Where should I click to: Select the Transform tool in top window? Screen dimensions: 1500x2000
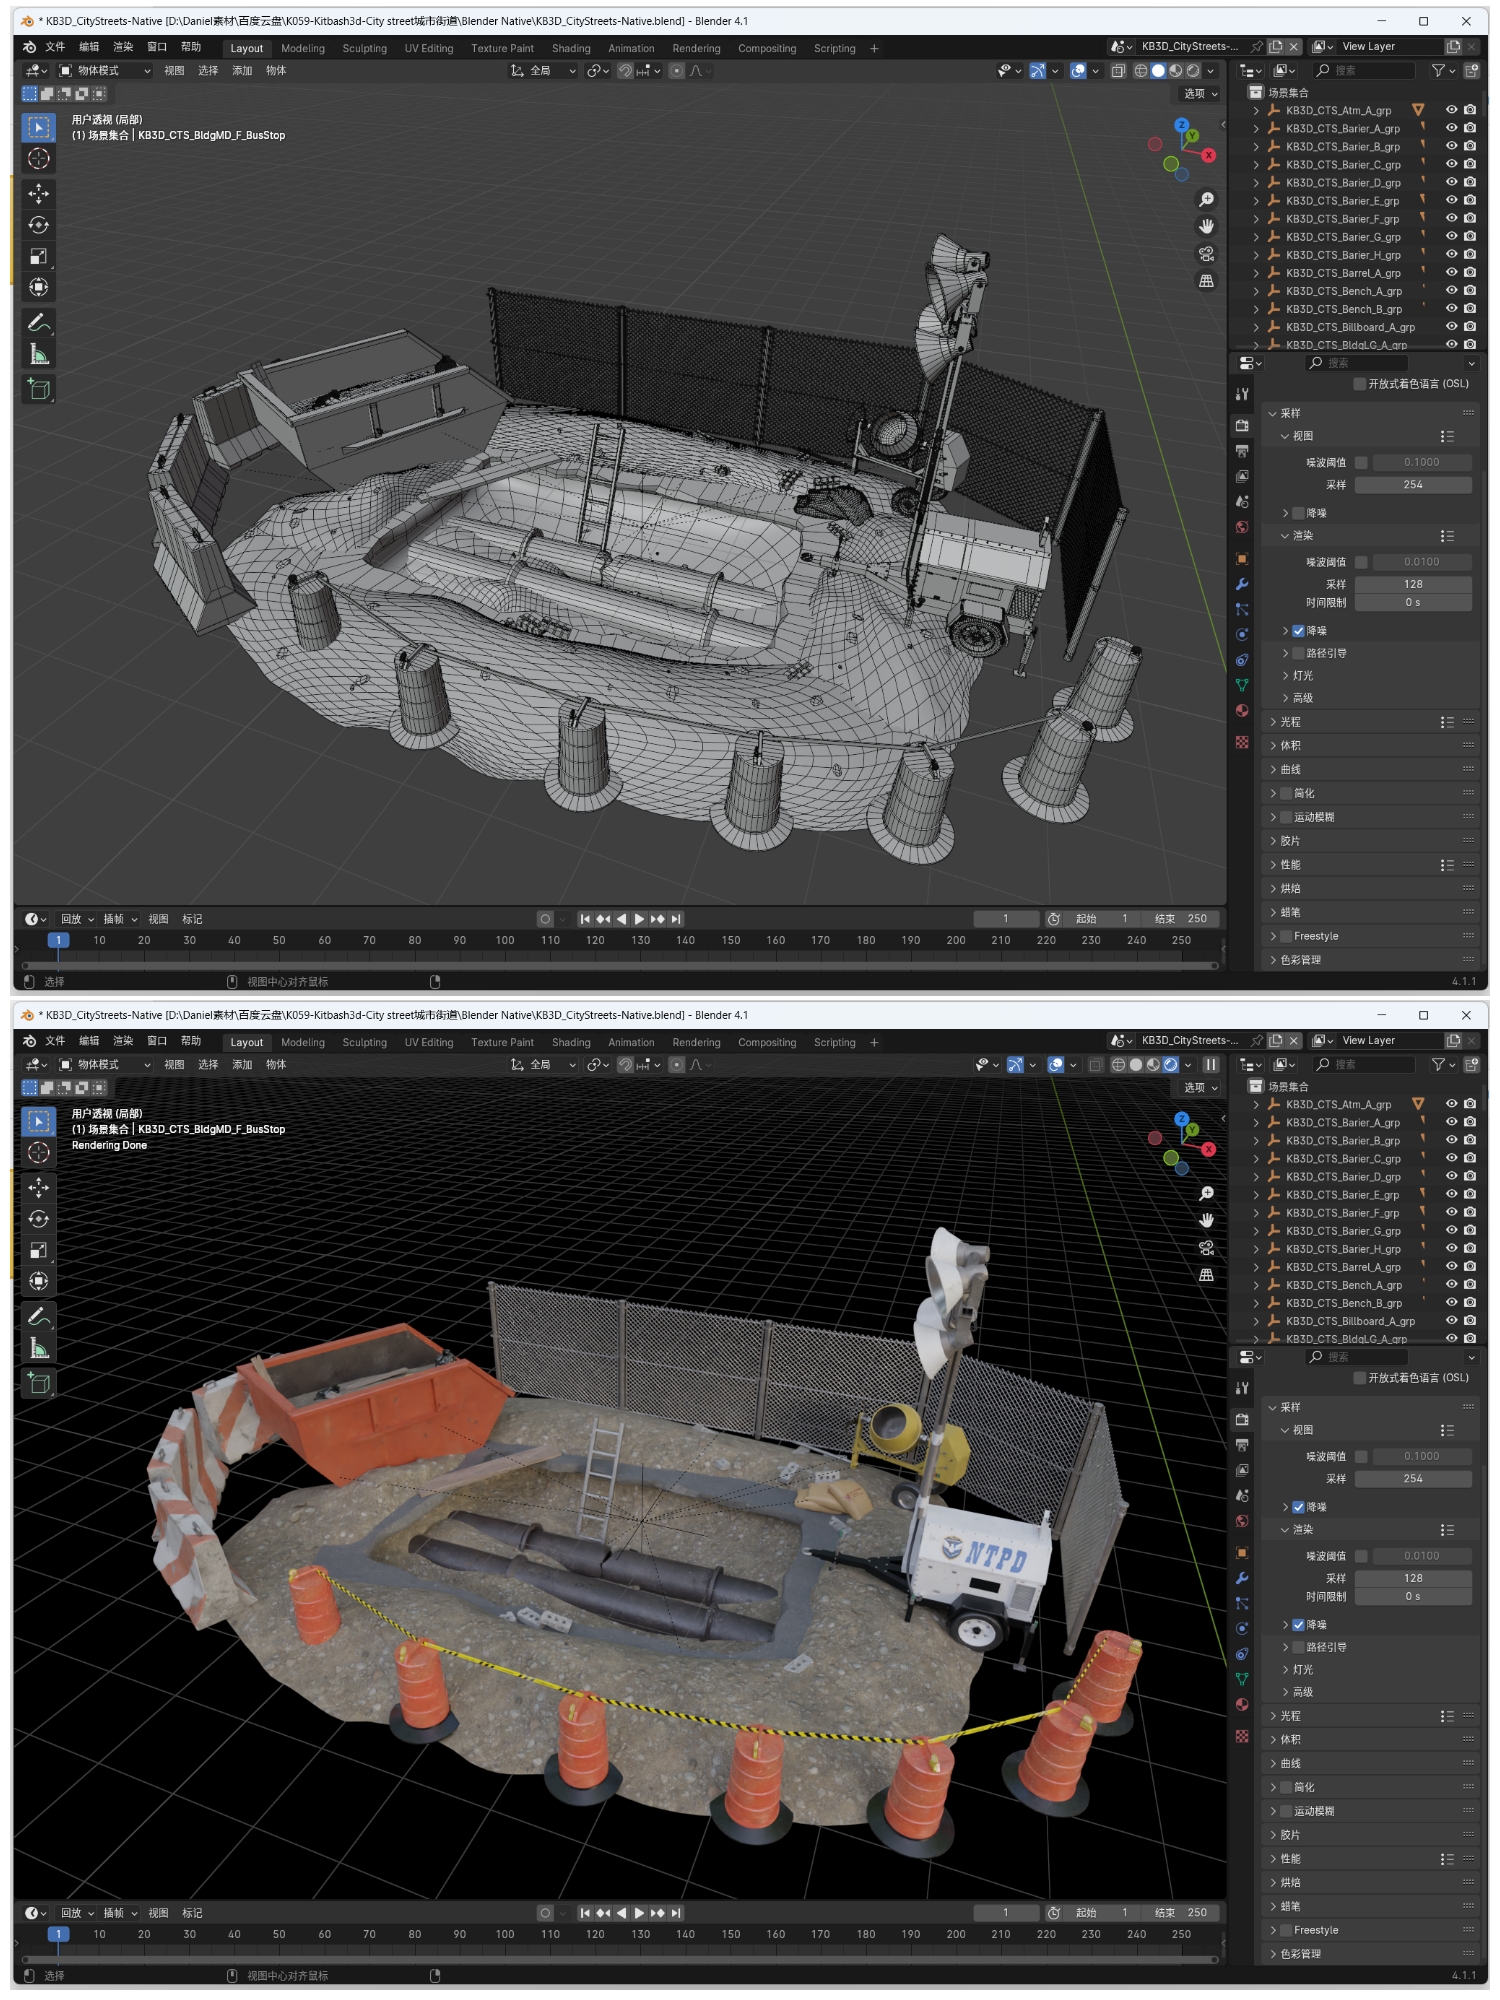click(x=38, y=288)
